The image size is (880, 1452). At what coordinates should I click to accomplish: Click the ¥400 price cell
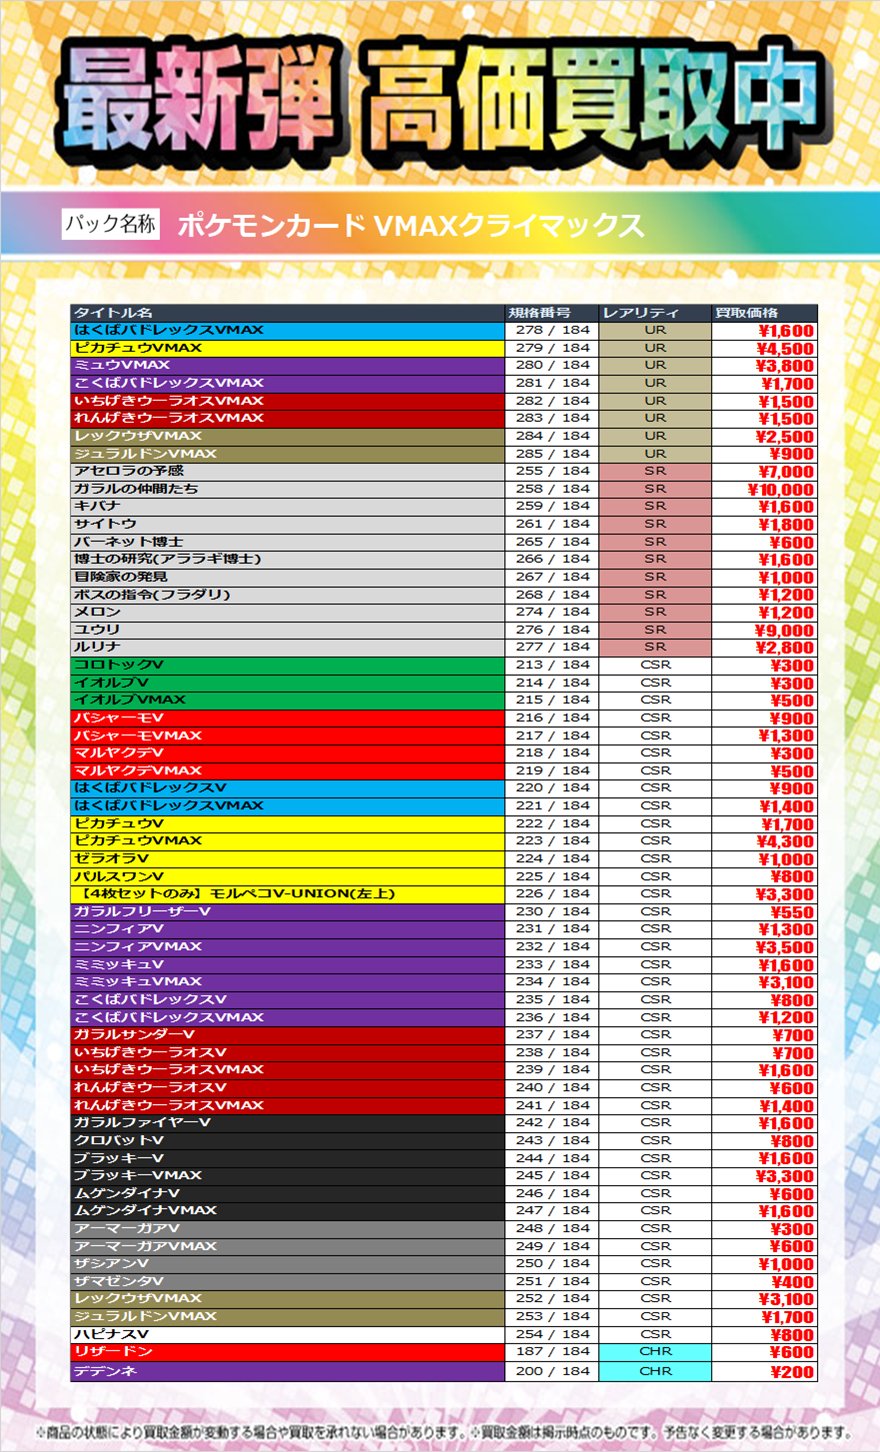(765, 1282)
